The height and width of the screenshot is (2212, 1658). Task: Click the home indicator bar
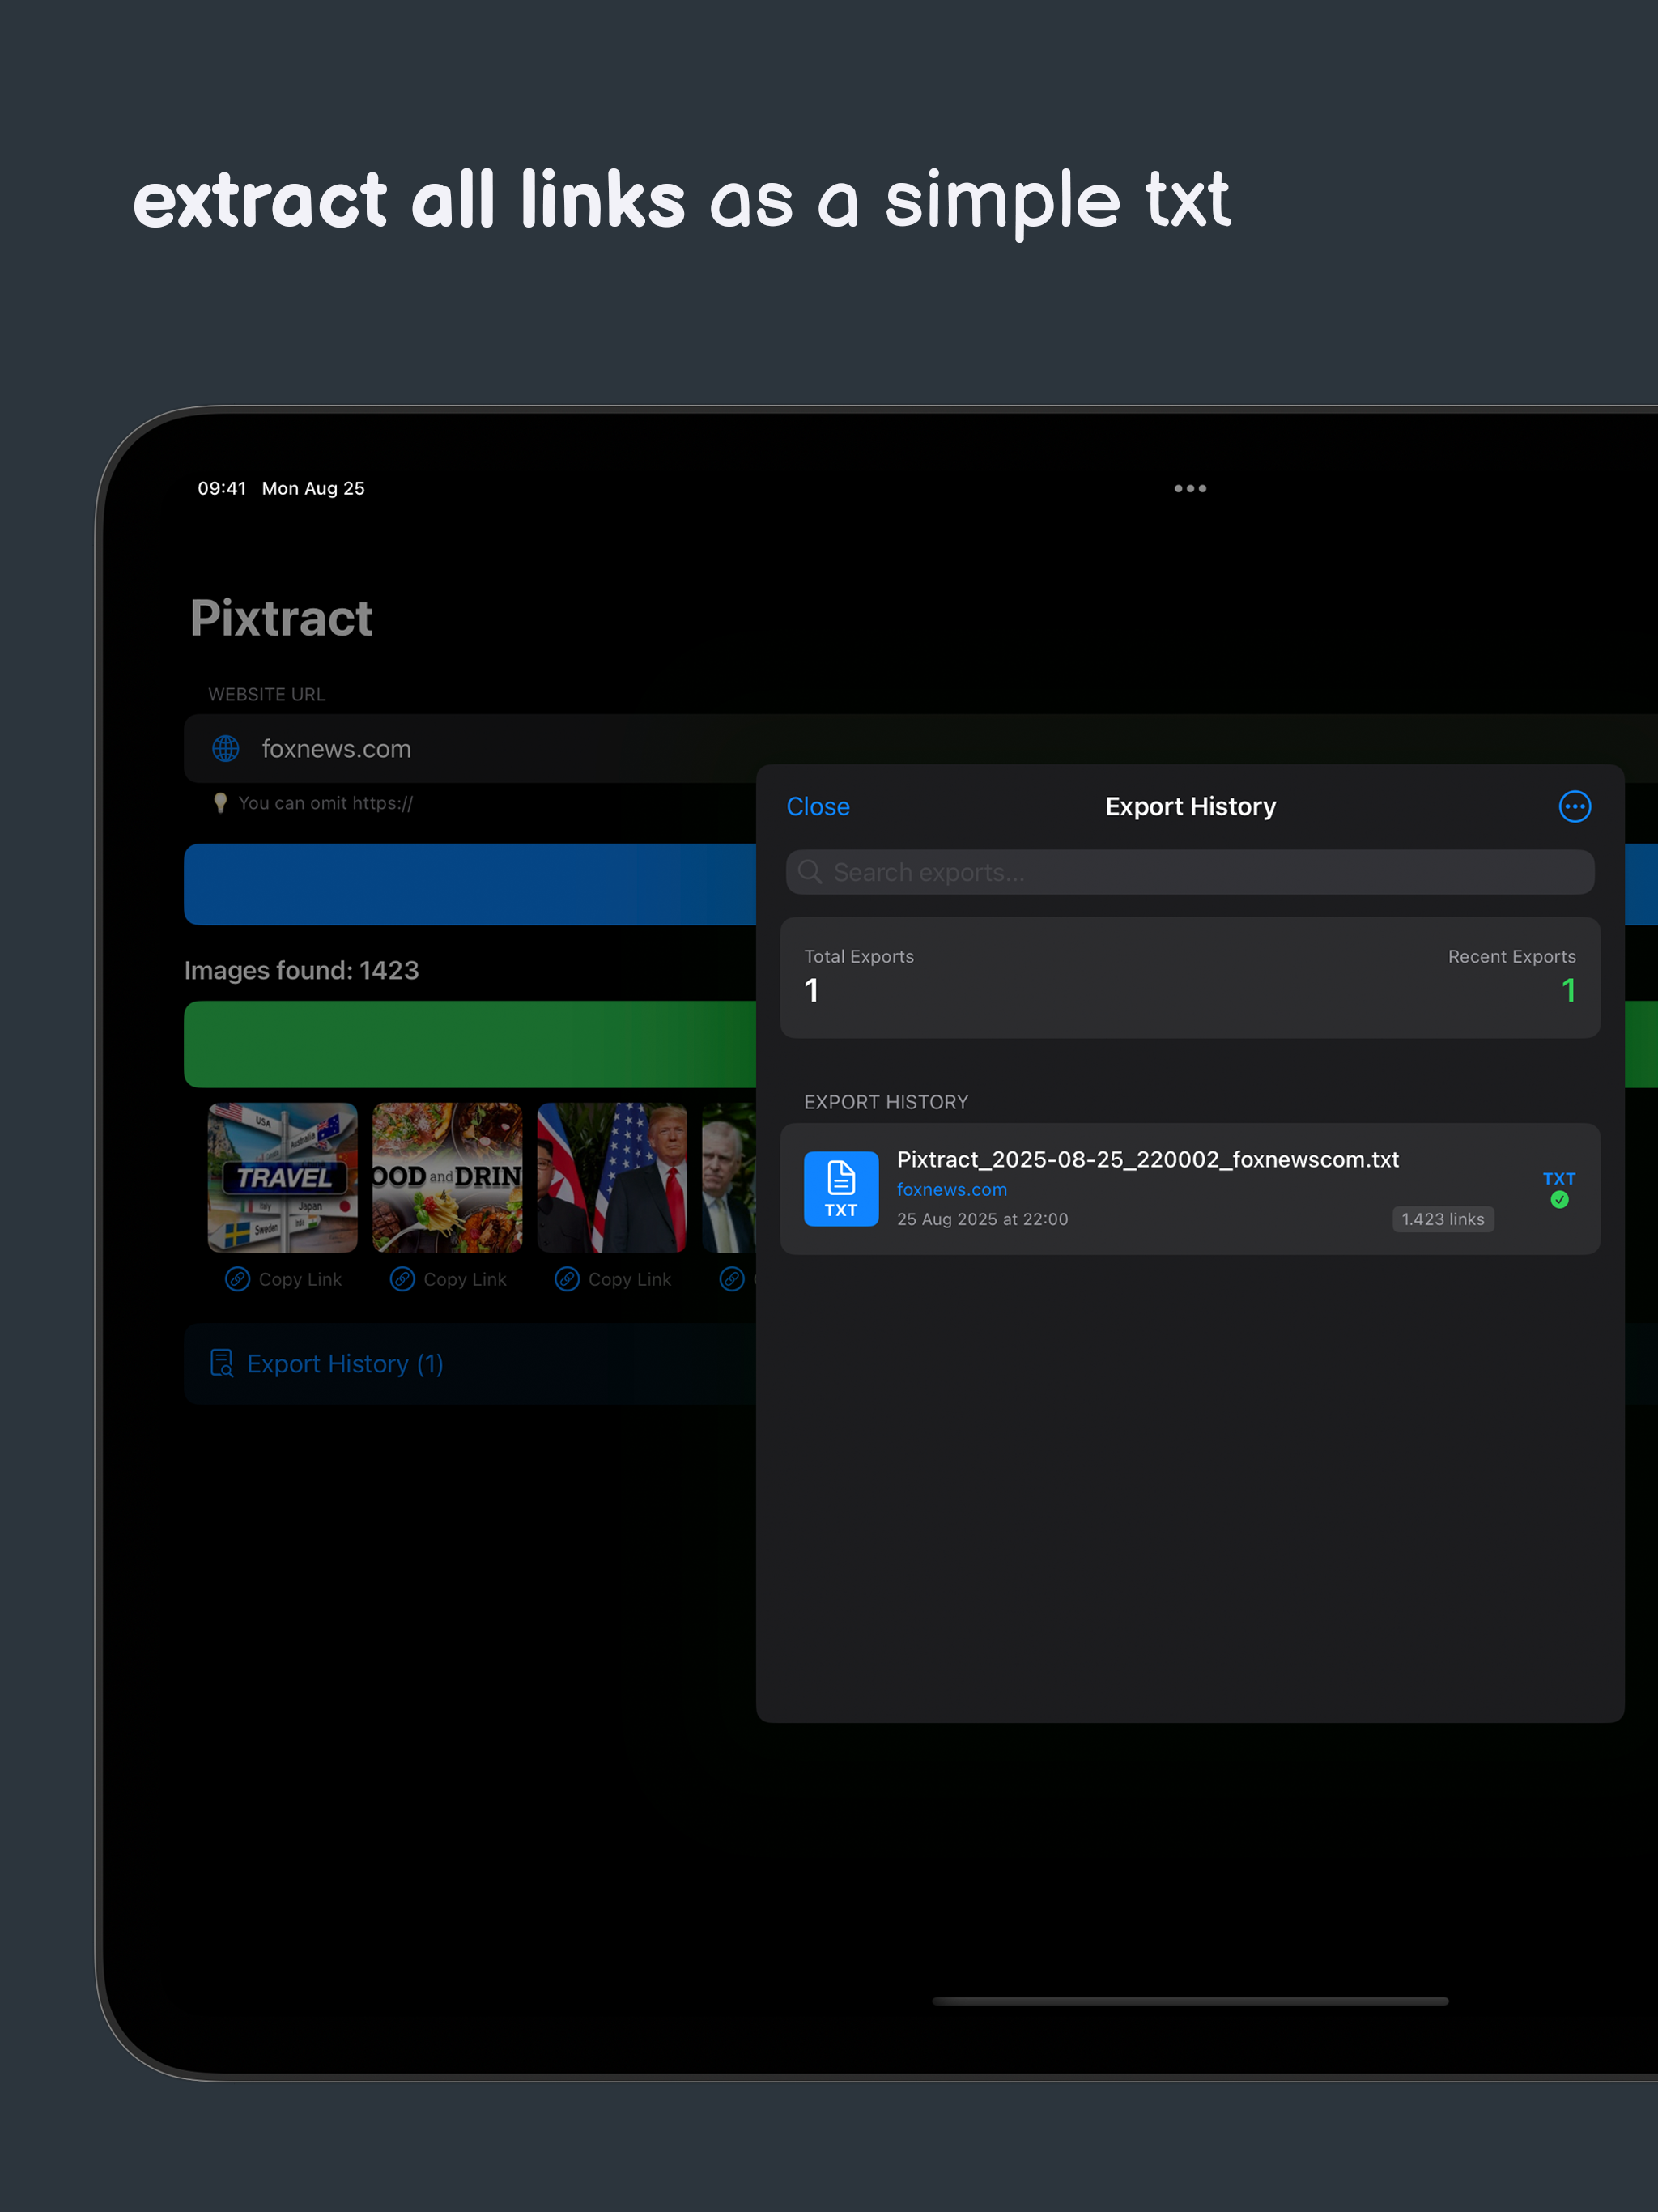1189,2001
